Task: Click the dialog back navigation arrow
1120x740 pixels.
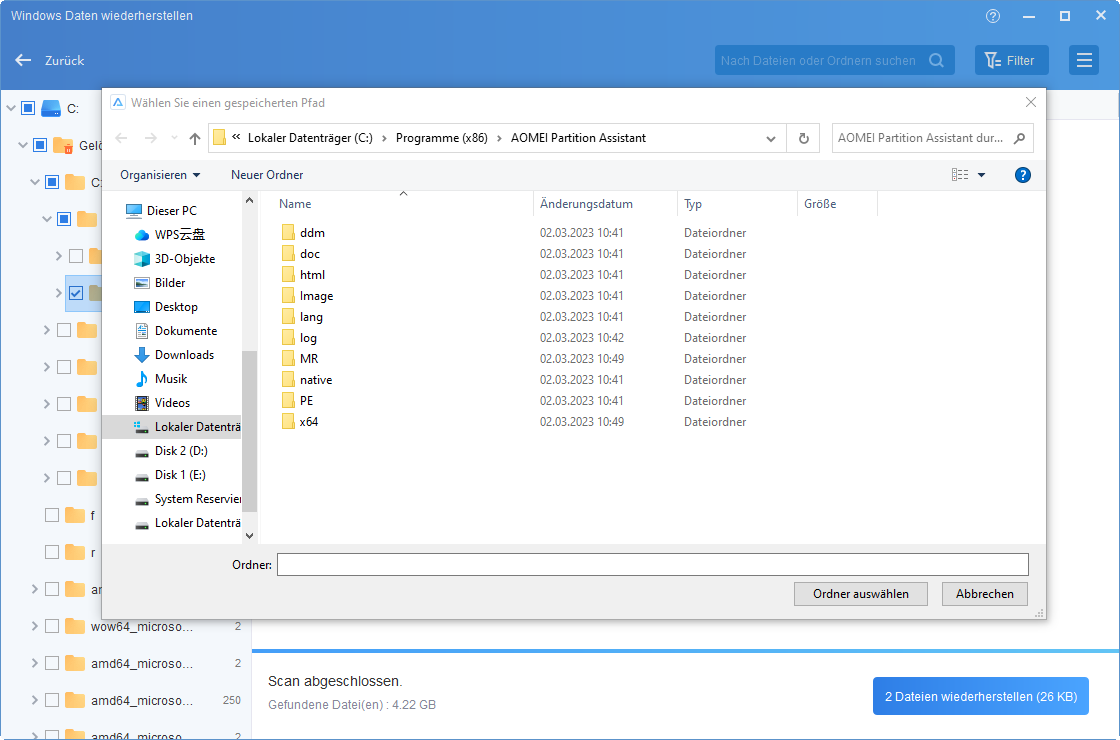Action: click(x=121, y=139)
